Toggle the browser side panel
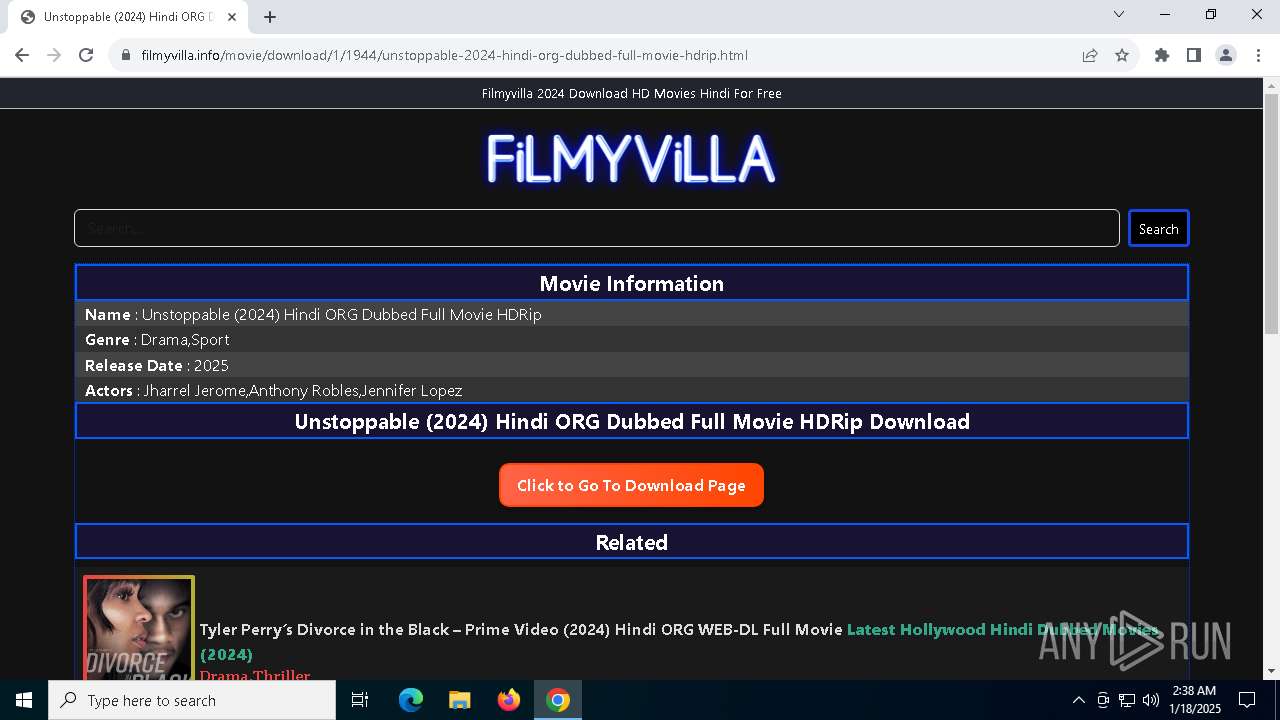This screenshot has width=1280, height=720. click(1194, 55)
